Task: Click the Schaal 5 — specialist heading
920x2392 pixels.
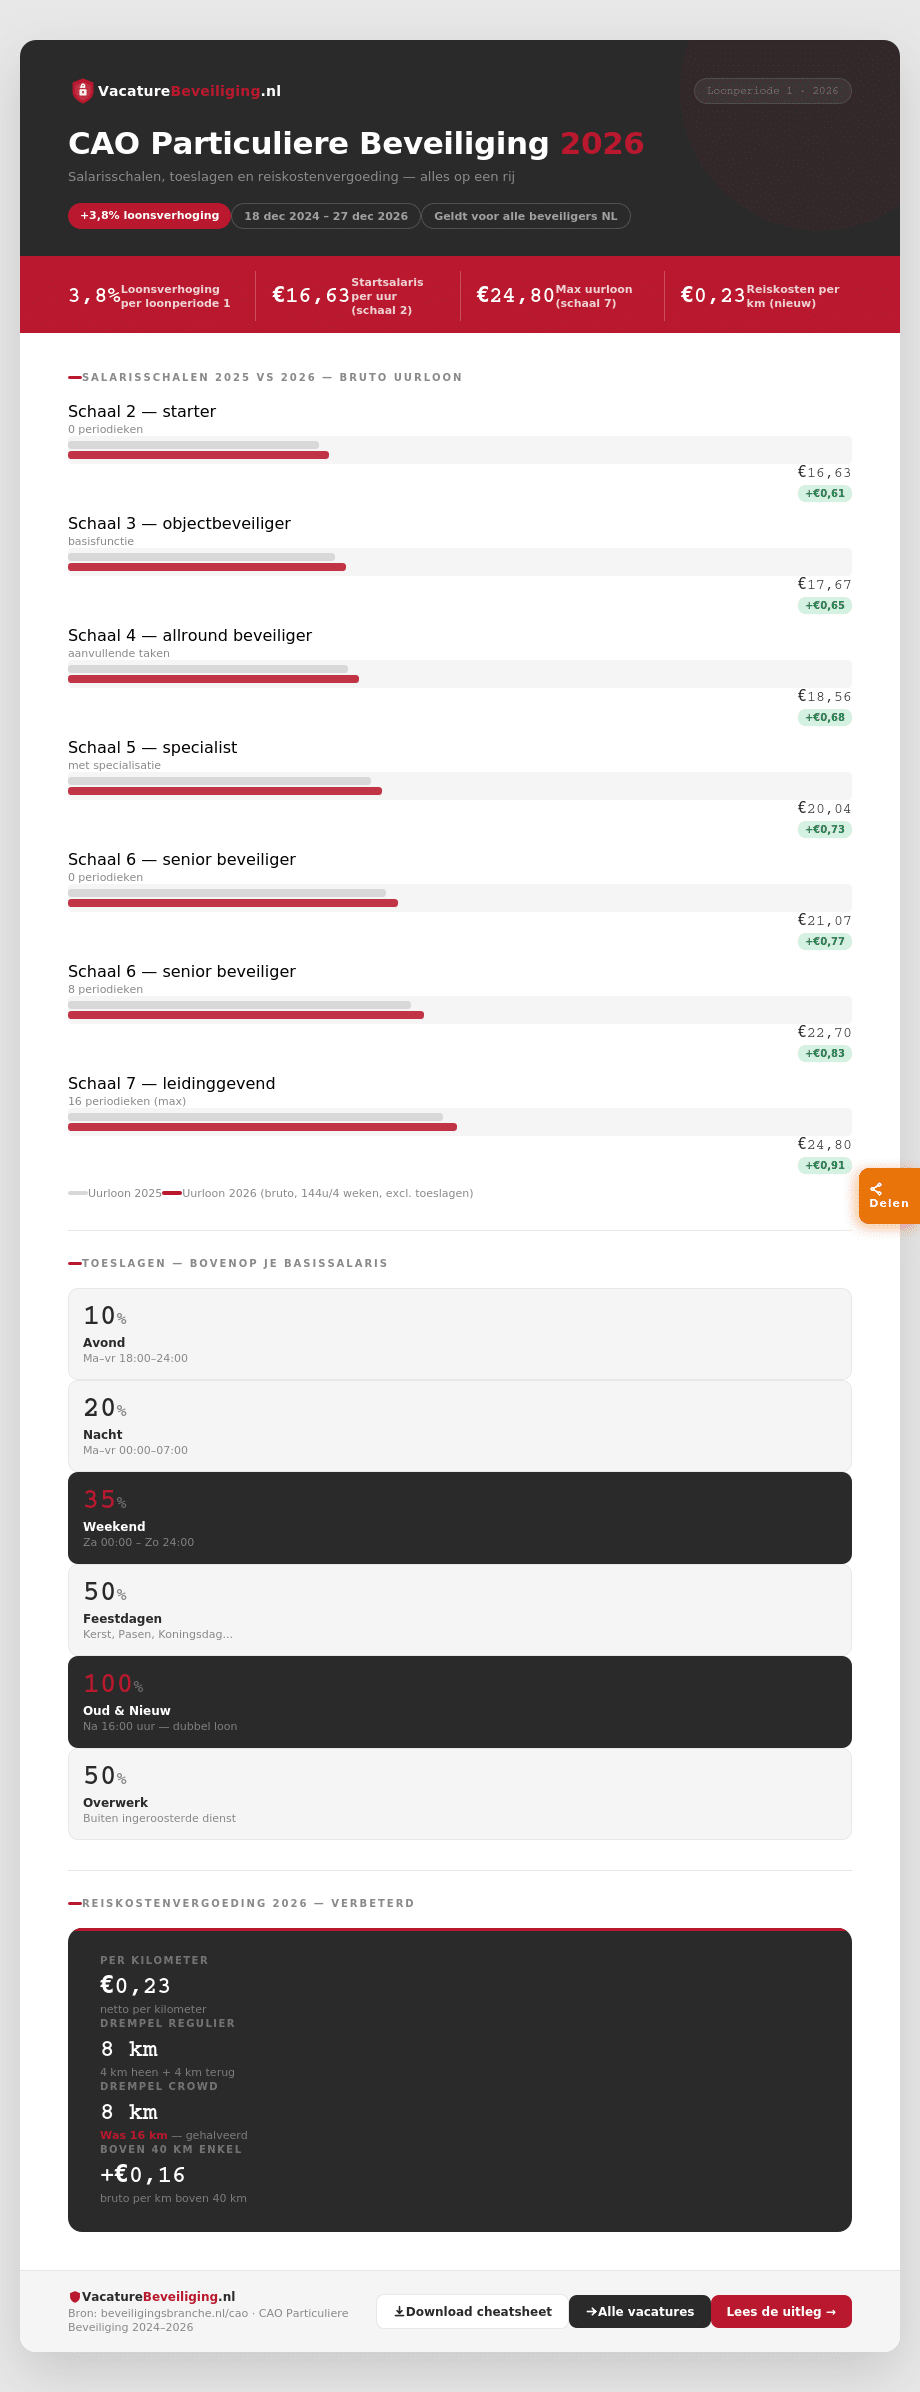Action: [153, 747]
